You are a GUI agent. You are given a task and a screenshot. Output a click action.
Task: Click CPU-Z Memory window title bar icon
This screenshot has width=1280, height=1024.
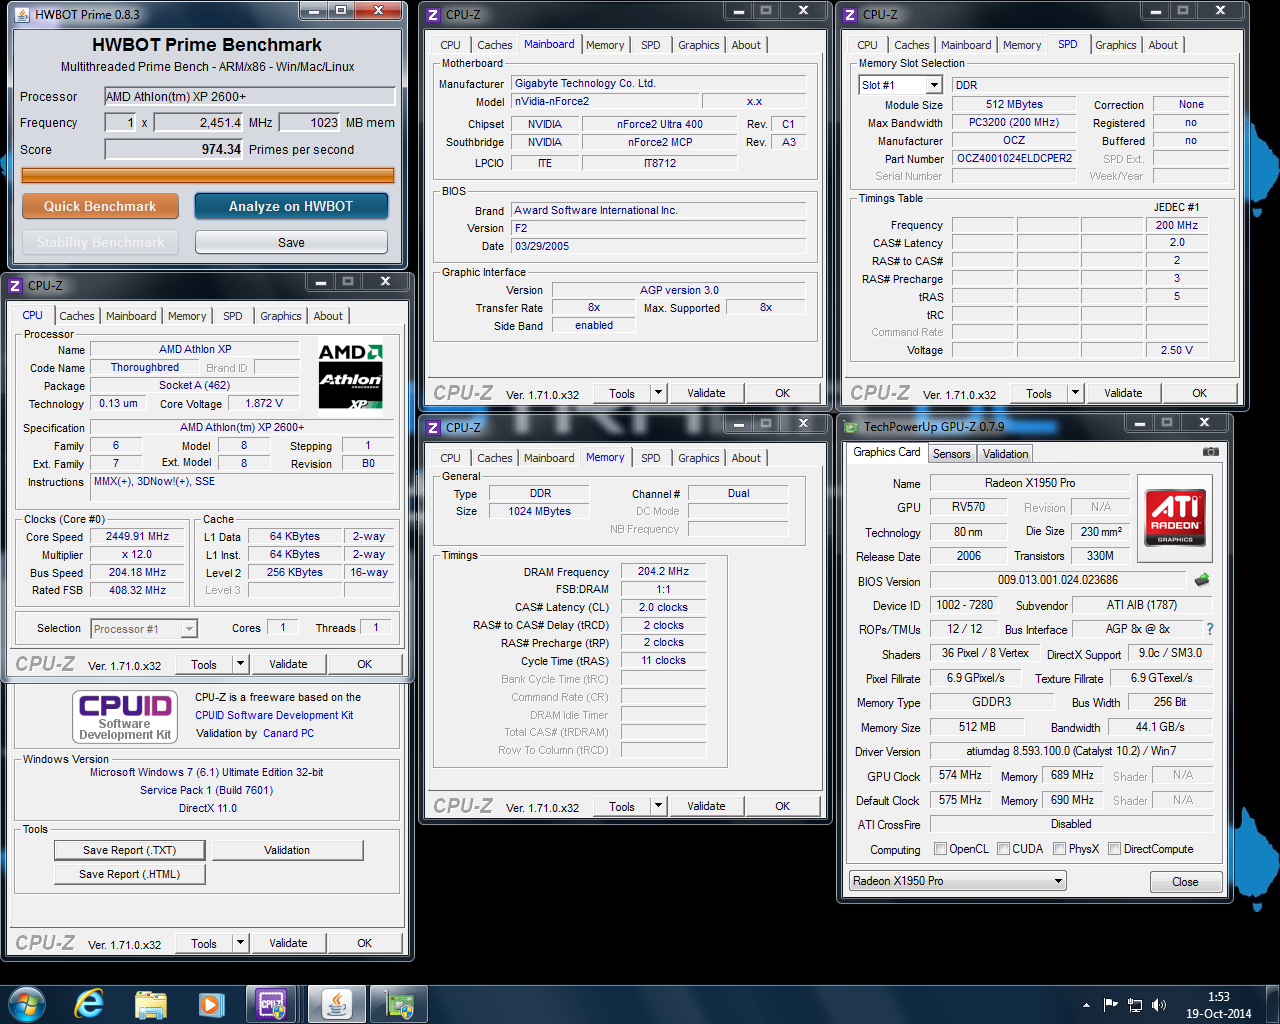point(433,427)
